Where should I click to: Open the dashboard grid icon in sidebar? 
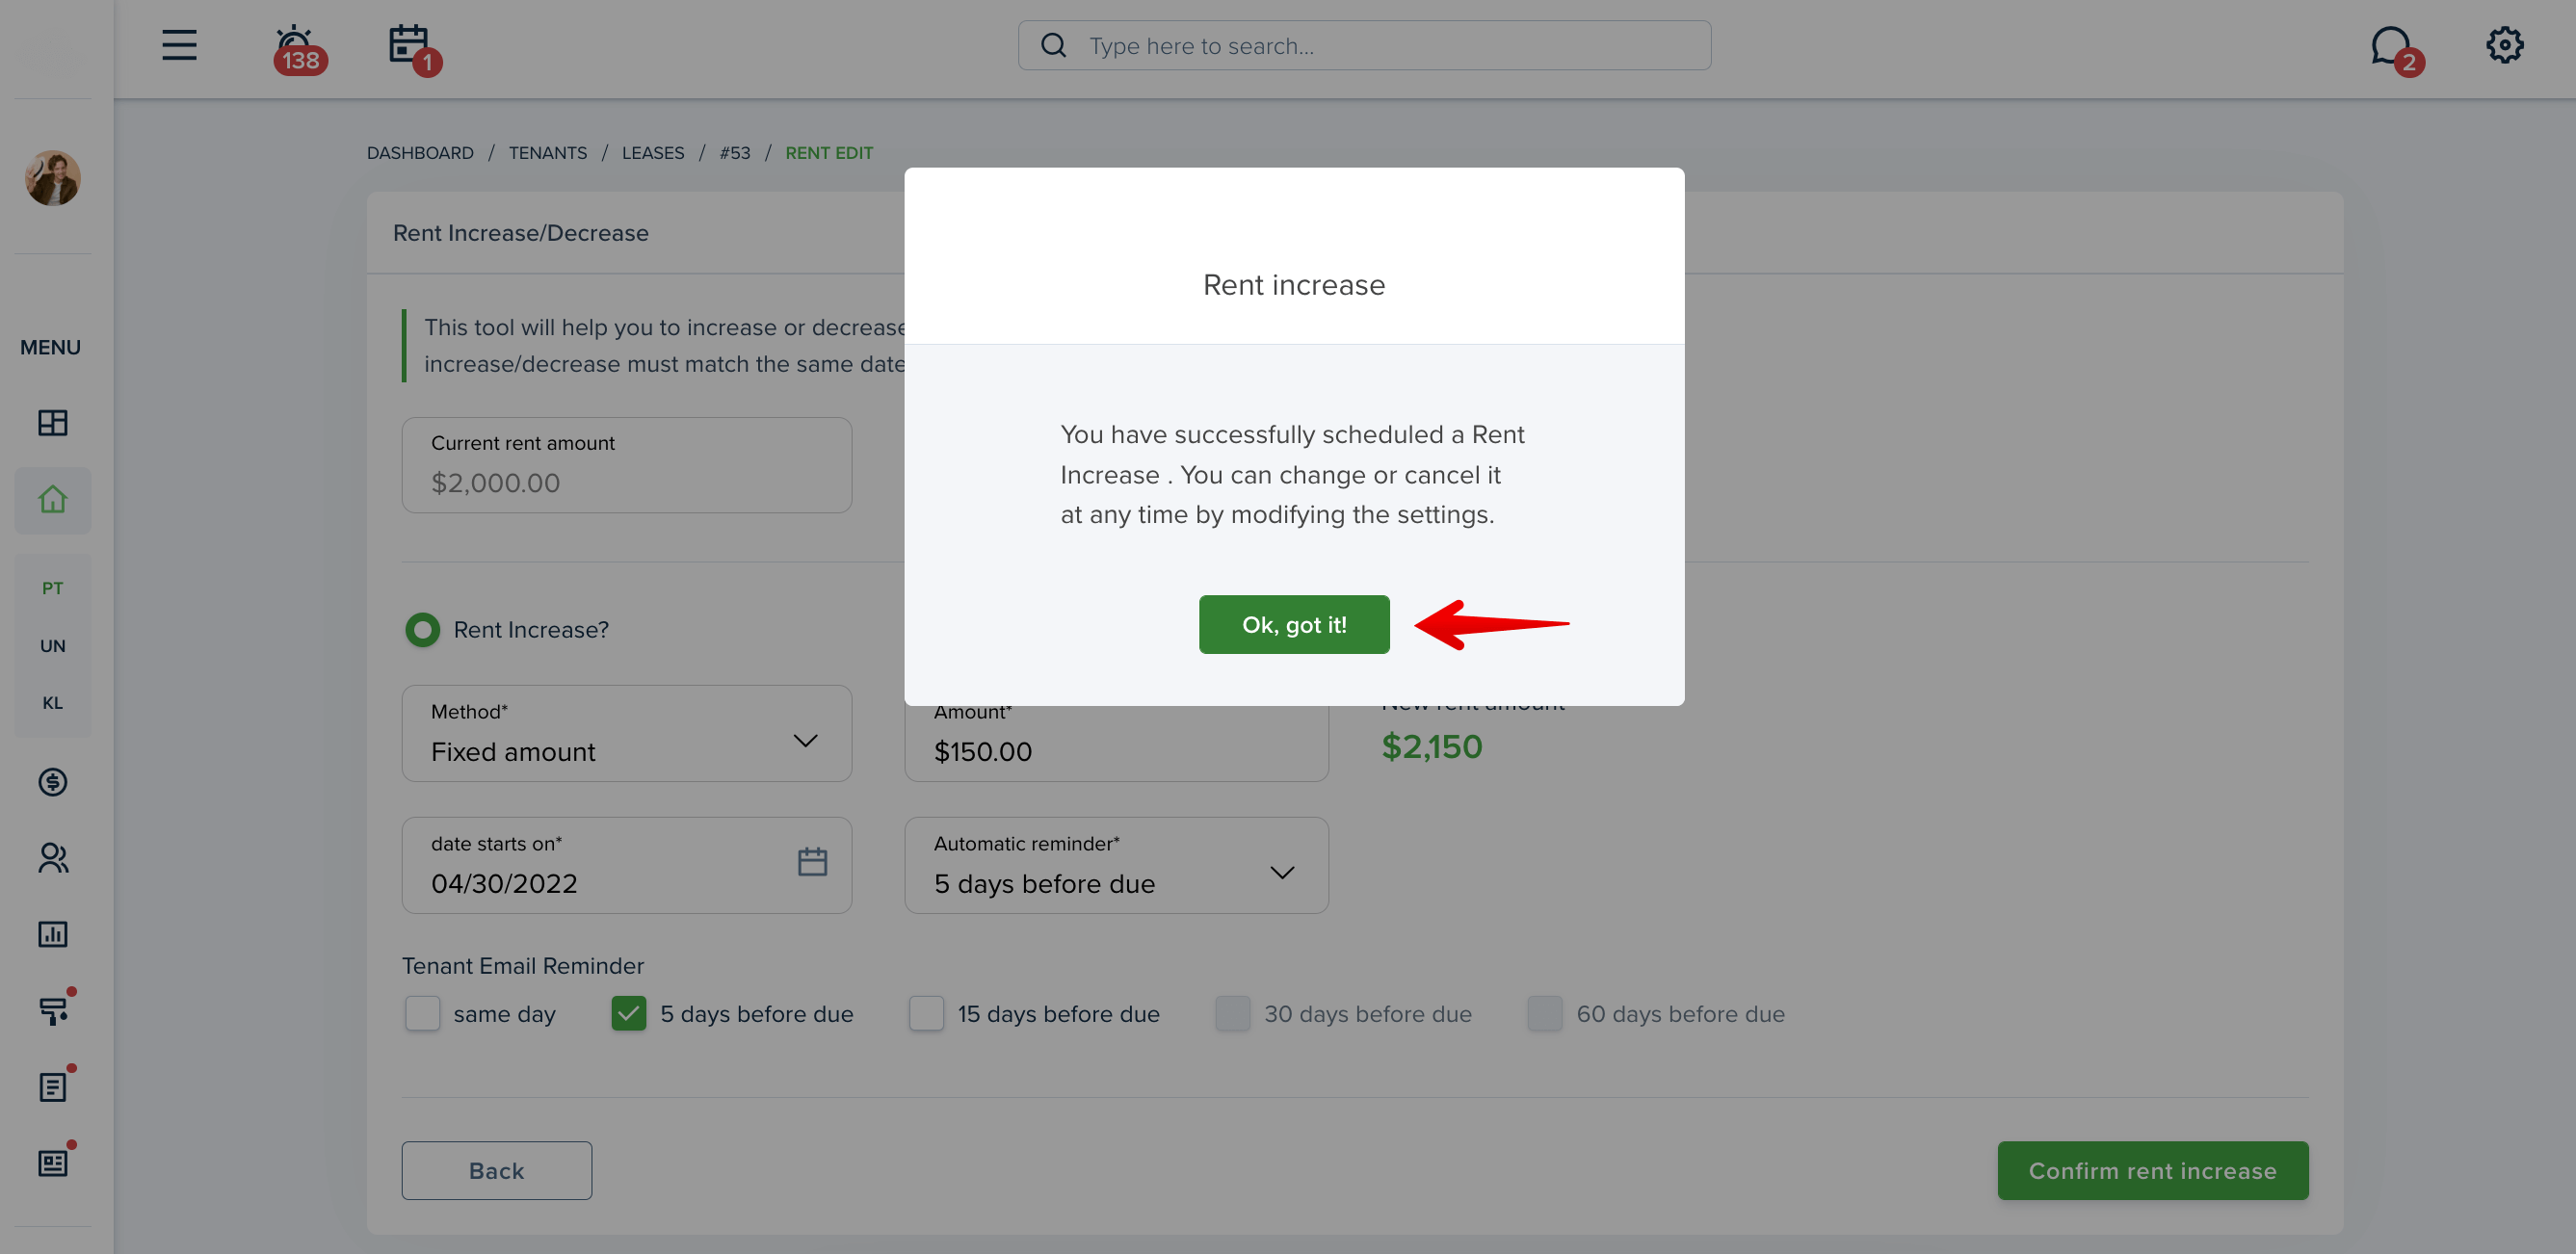52,423
